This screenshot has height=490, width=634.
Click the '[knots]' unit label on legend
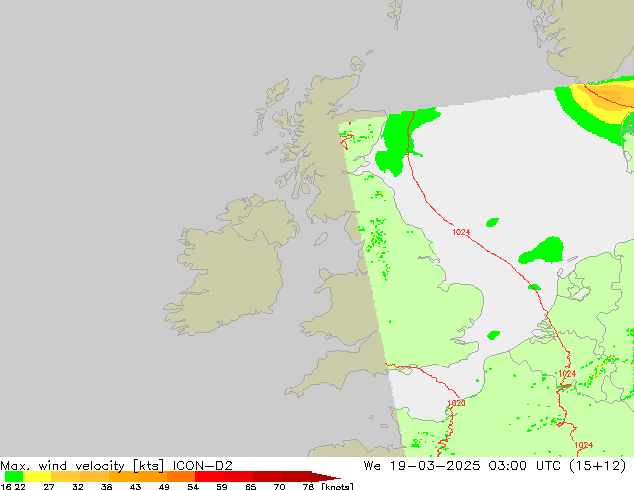pyautogui.click(x=338, y=486)
